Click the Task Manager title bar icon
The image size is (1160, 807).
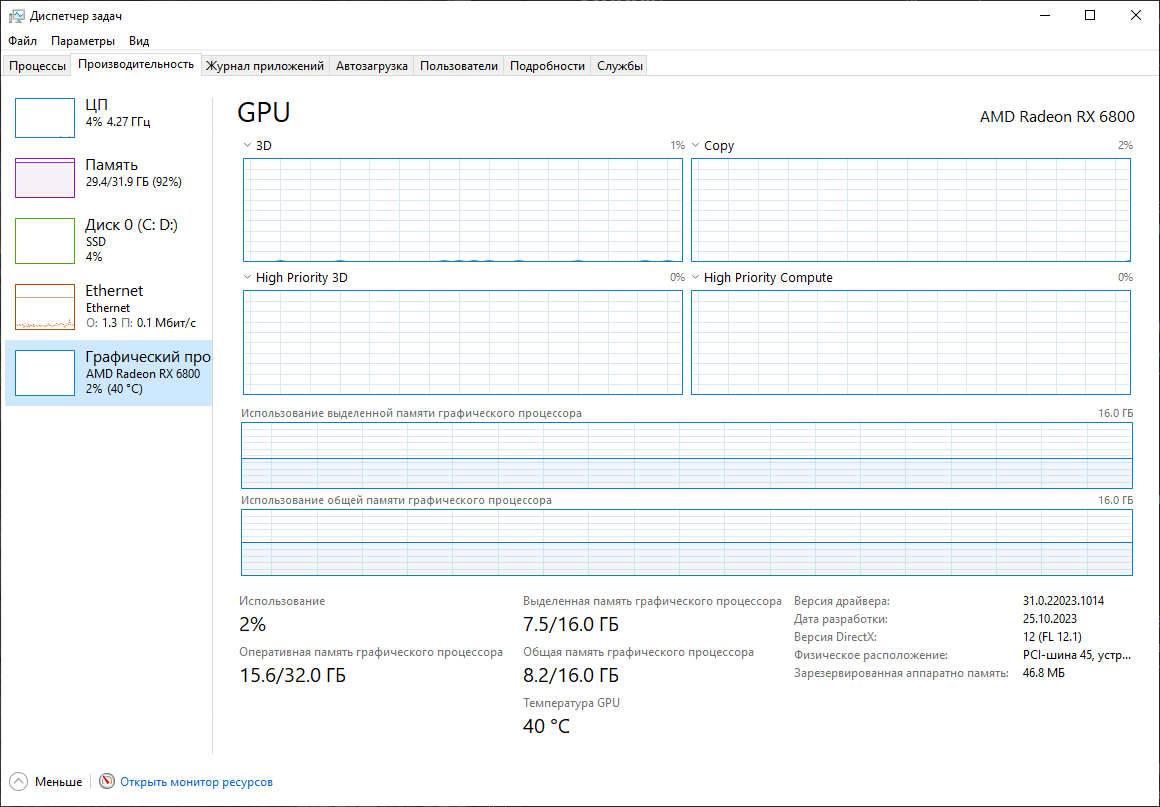pos(17,16)
